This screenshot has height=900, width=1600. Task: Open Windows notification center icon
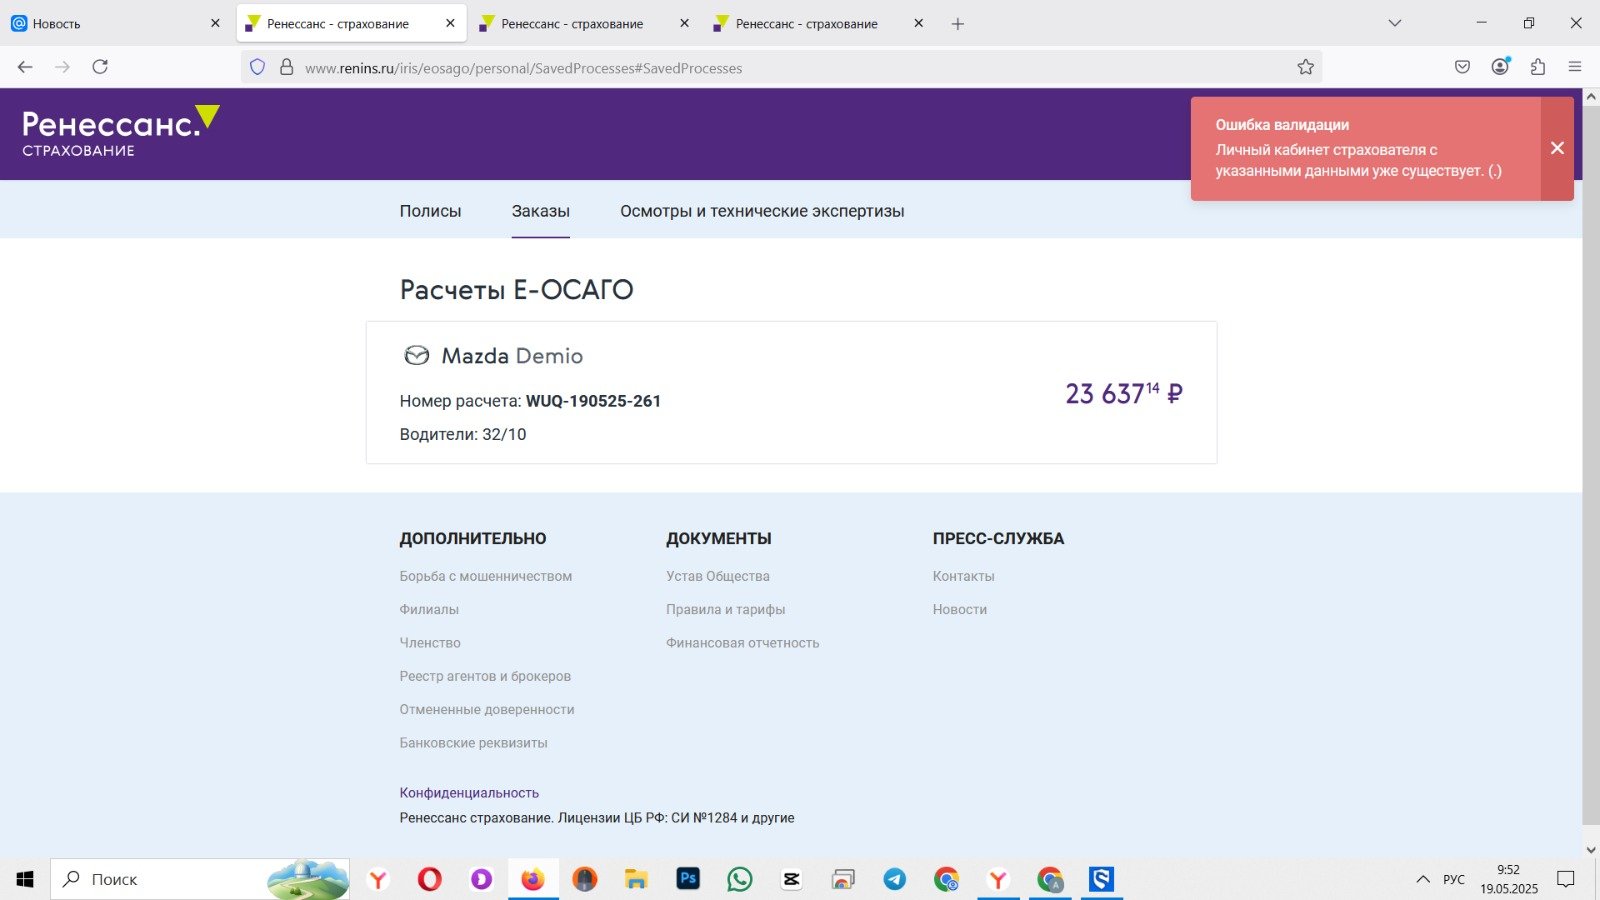point(1566,879)
